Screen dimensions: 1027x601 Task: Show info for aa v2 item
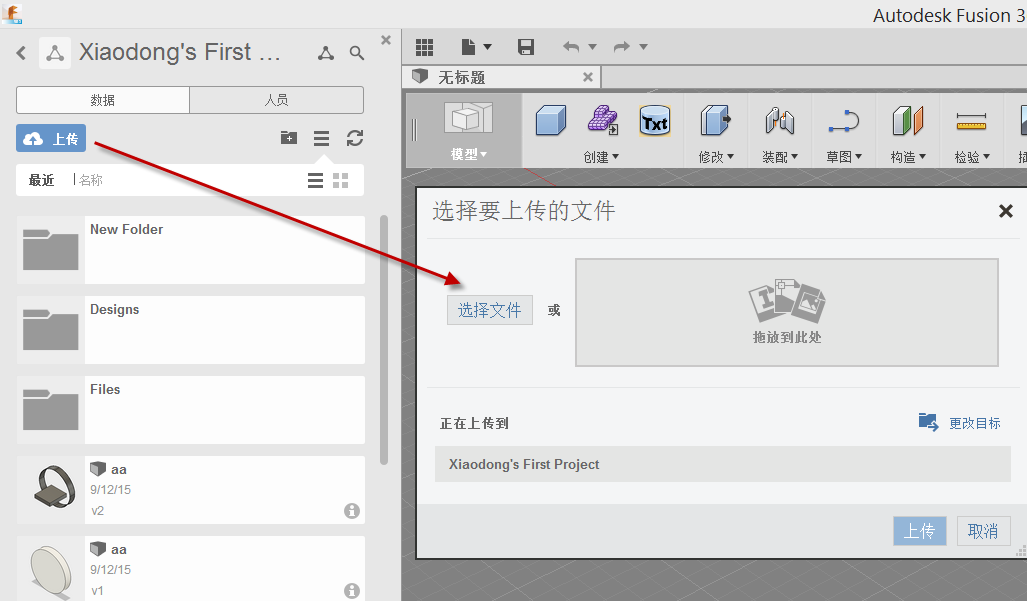352,511
